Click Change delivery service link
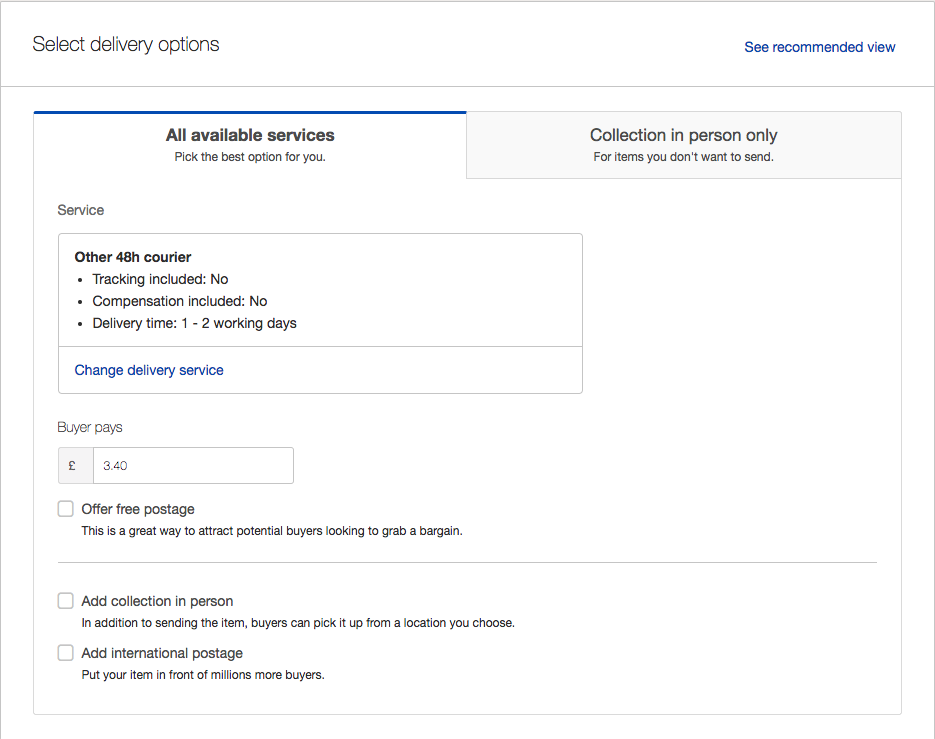This screenshot has height=739, width=935. click(149, 370)
